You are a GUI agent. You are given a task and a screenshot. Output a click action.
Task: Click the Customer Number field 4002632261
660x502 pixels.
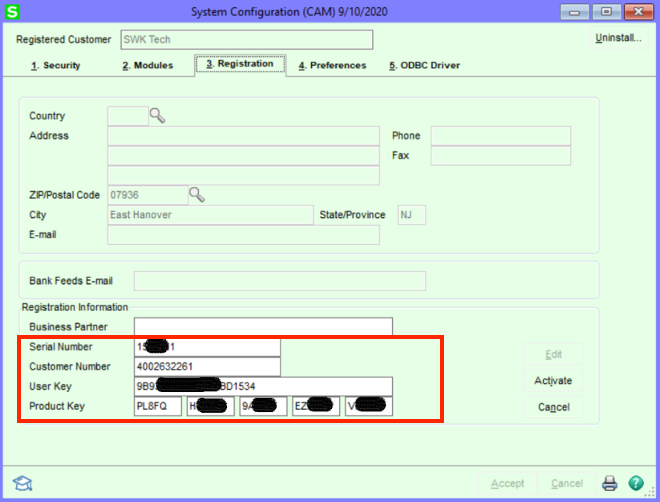tap(207, 367)
